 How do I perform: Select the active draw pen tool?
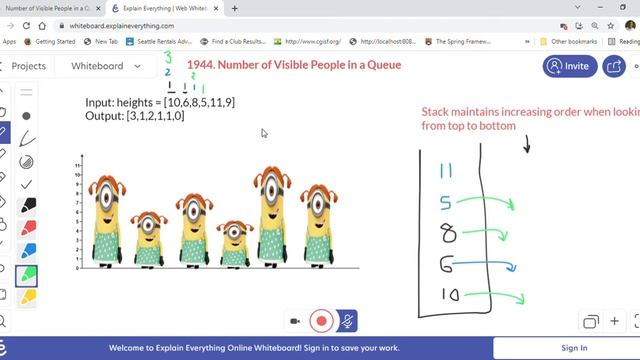coord(4,132)
